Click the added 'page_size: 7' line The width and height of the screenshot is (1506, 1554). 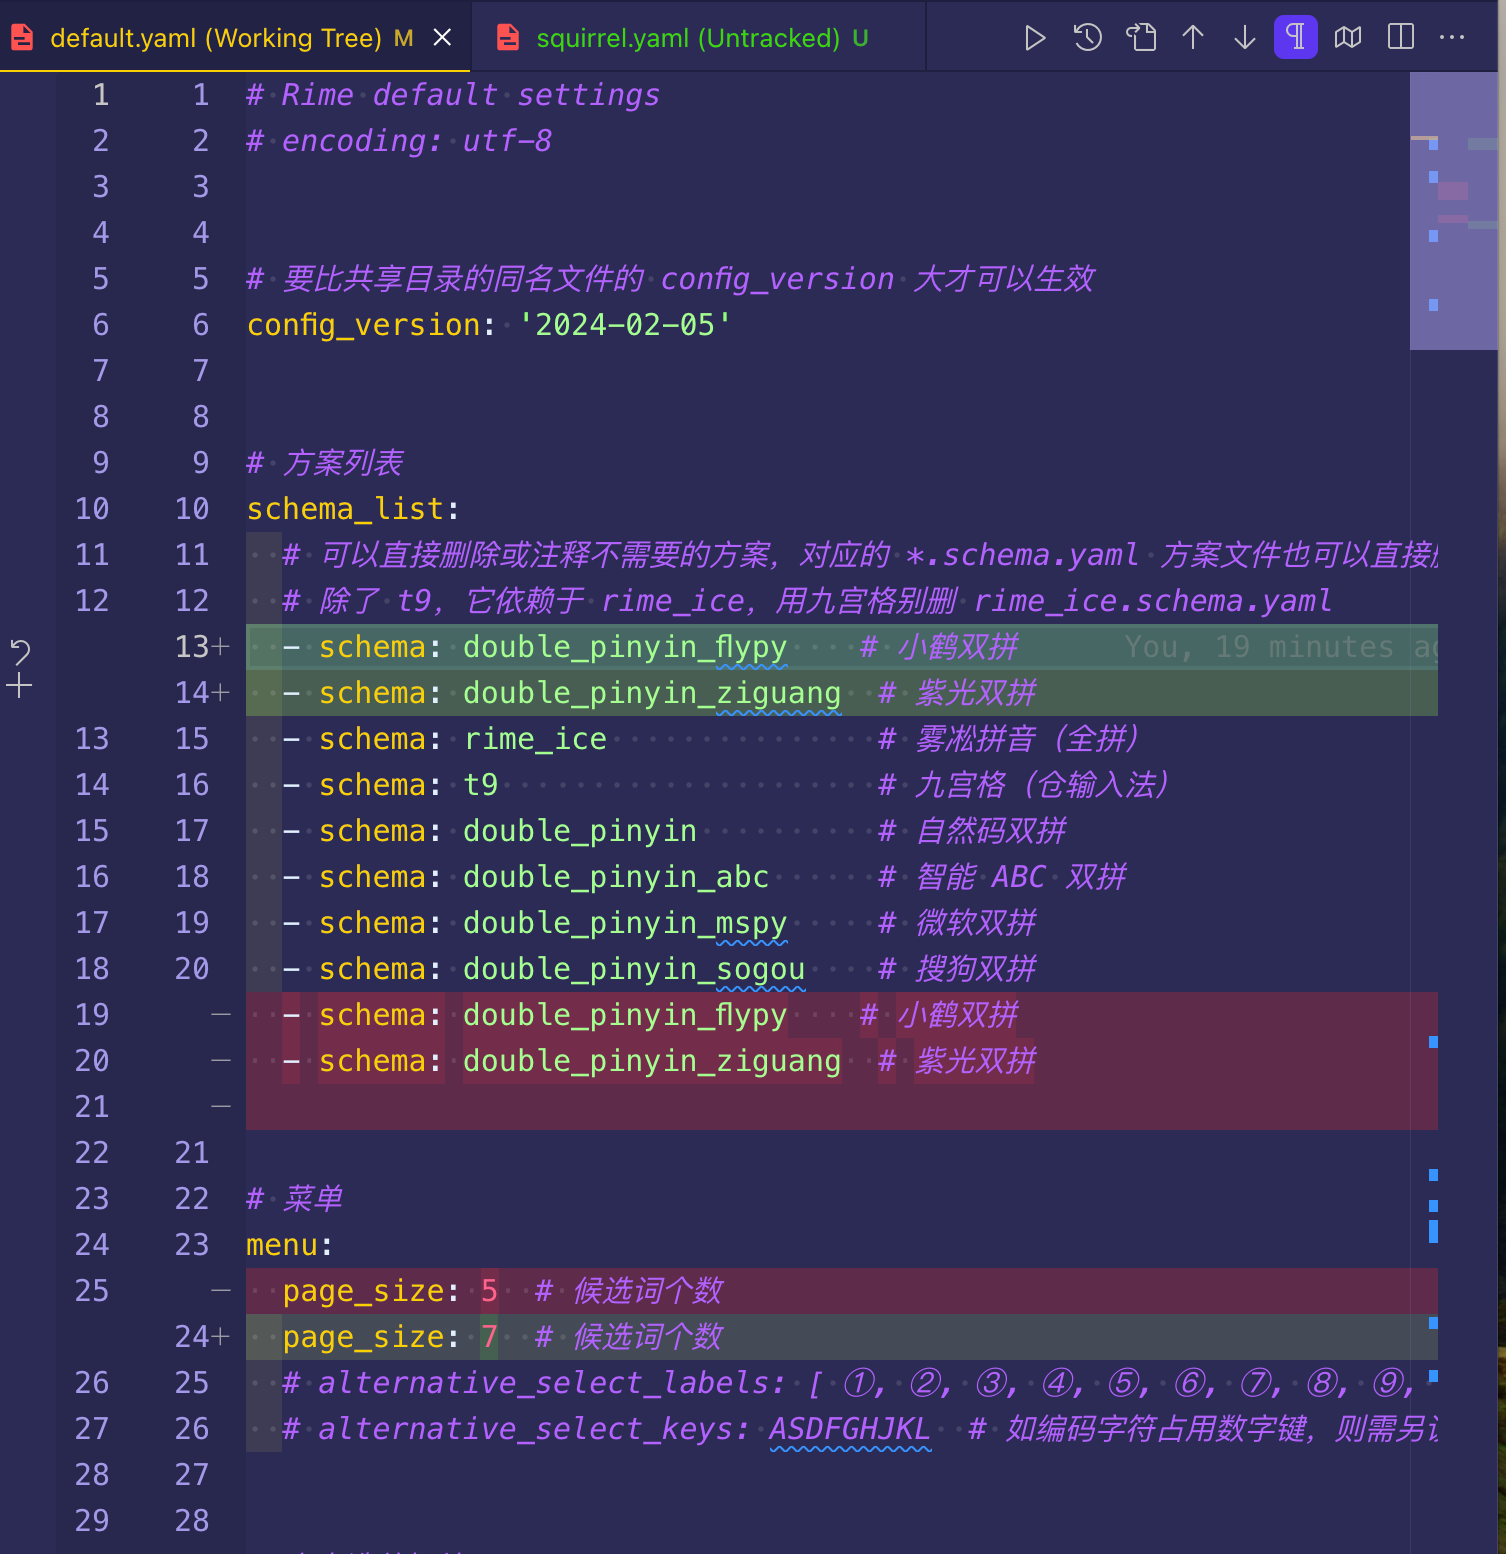coord(842,1337)
